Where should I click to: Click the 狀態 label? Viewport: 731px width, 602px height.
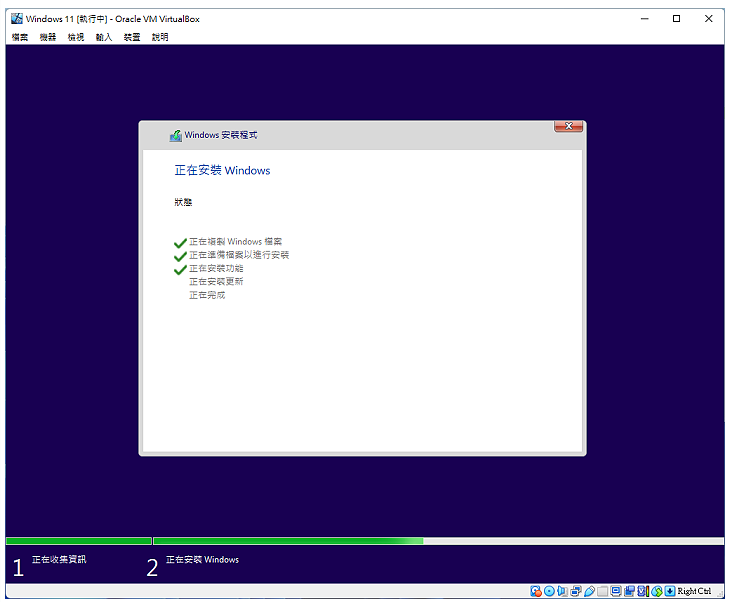(183, 202)
